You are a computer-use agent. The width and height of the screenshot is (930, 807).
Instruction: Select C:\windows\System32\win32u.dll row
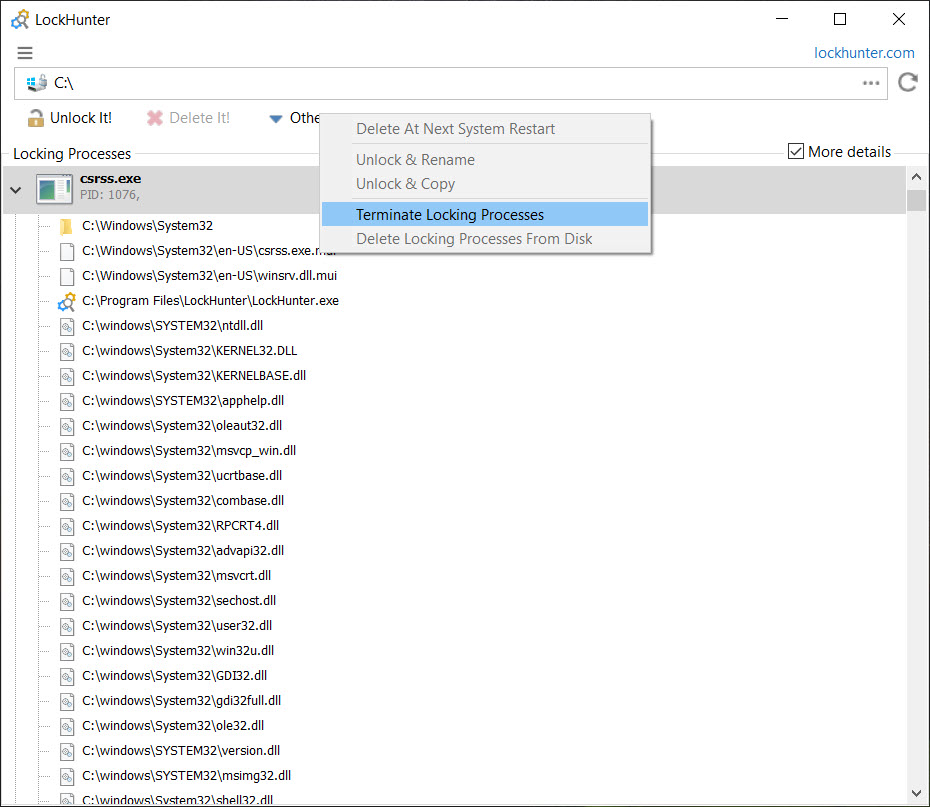coord(178,651)
